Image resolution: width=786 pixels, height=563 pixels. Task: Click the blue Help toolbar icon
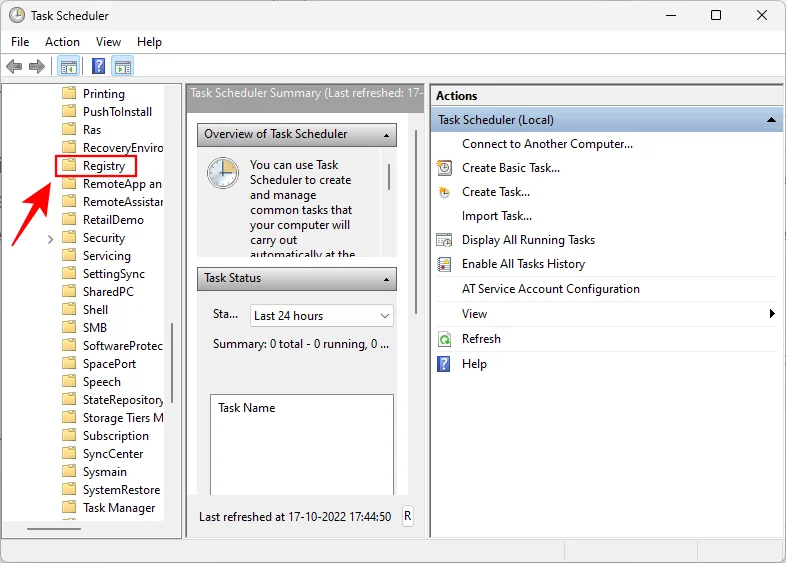99,67
